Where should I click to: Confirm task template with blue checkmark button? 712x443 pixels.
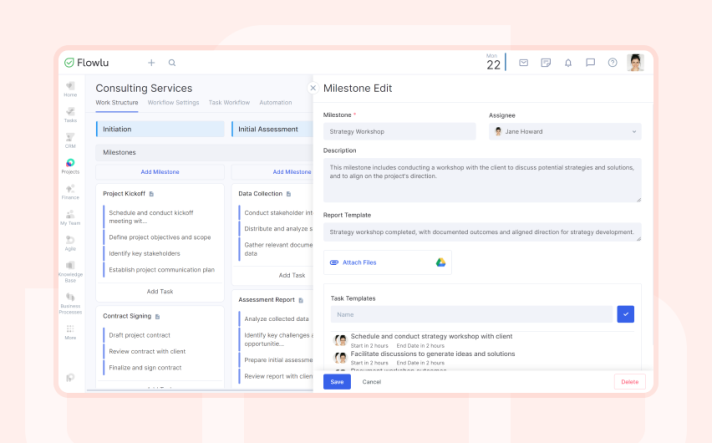pyautogui.click(x=625, y=314)
